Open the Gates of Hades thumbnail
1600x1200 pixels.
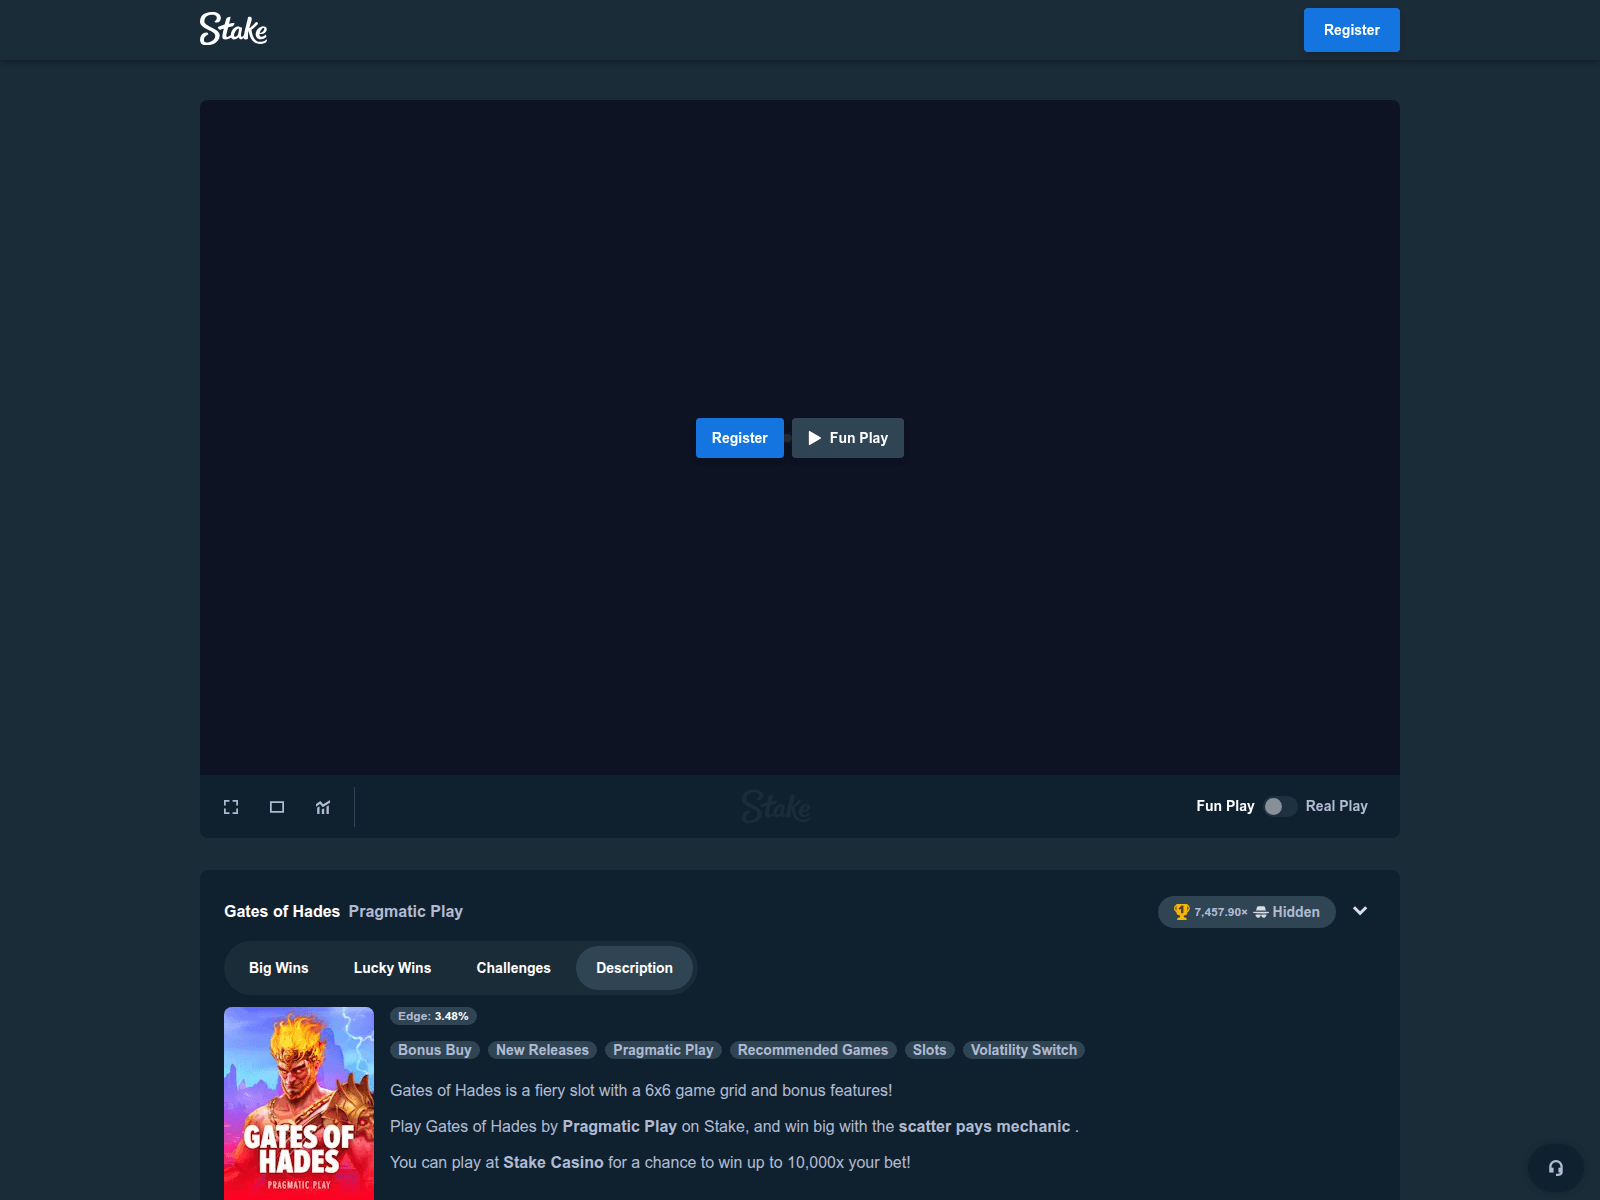(298, 1103)
